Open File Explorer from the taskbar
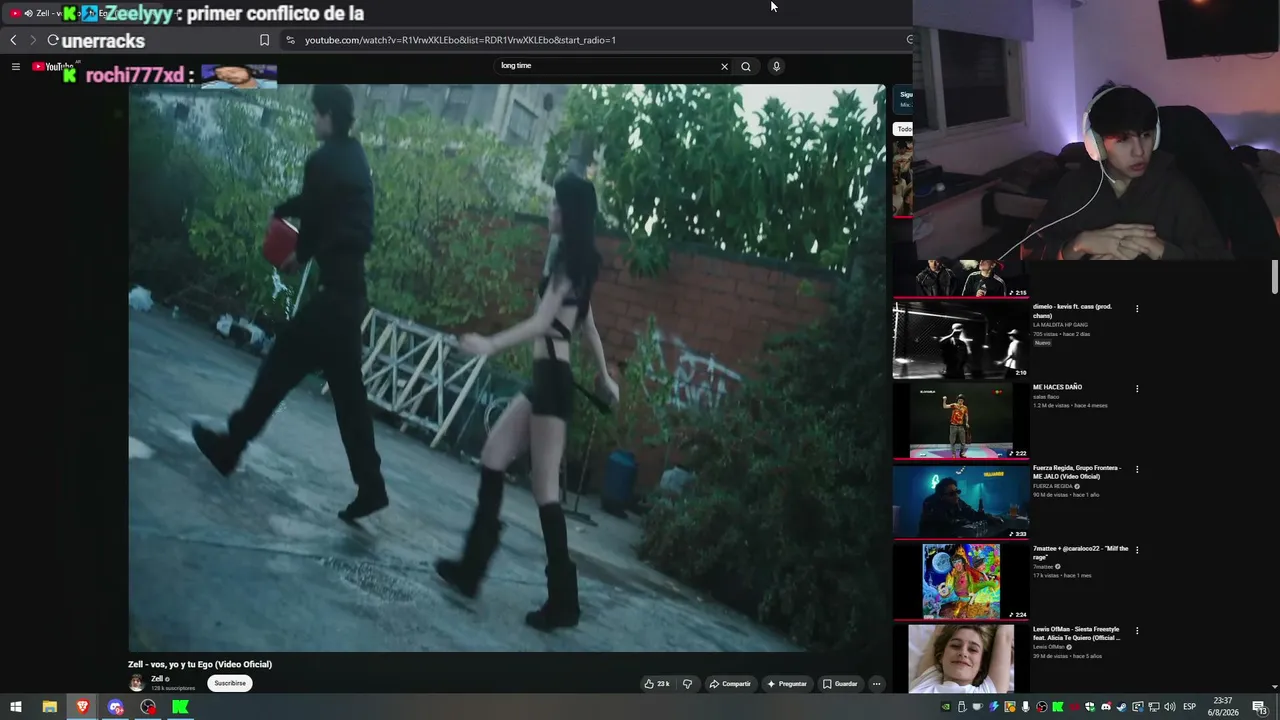Viewport: 1280px width, 720px height. 49,707
